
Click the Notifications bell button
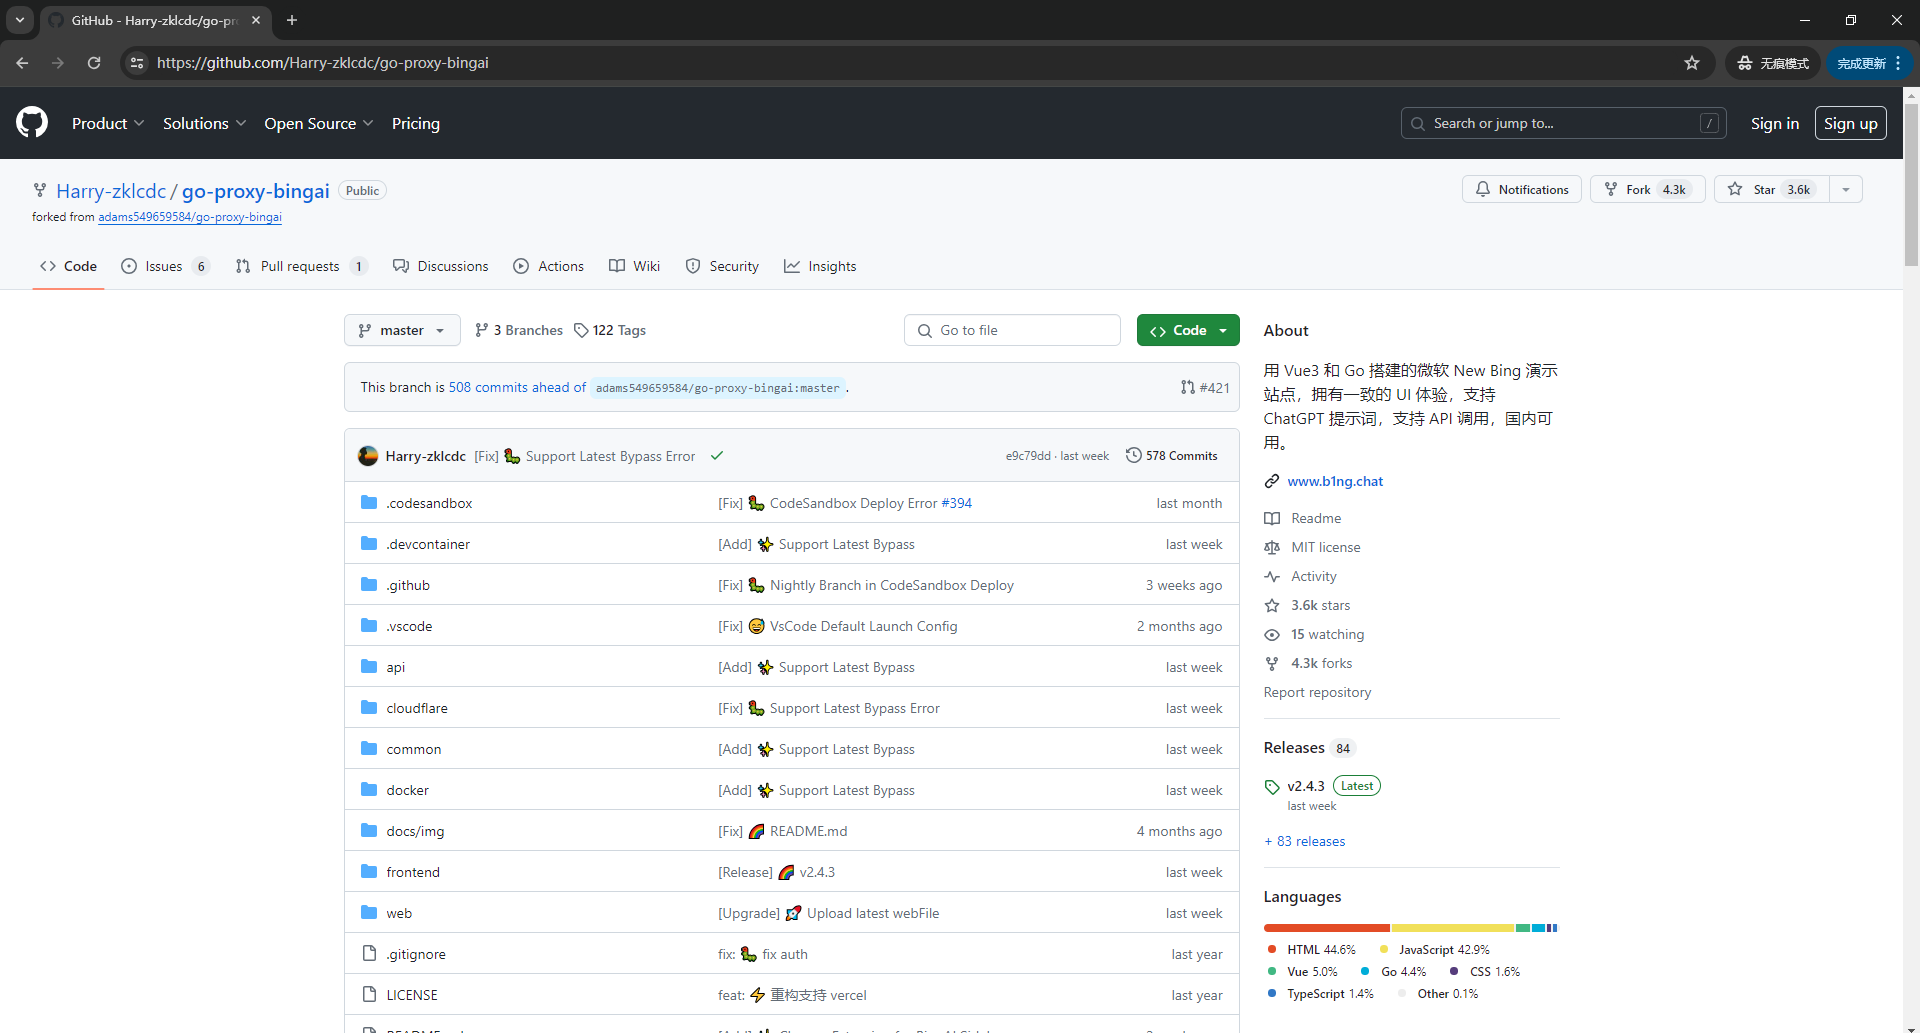point(1521,190)
